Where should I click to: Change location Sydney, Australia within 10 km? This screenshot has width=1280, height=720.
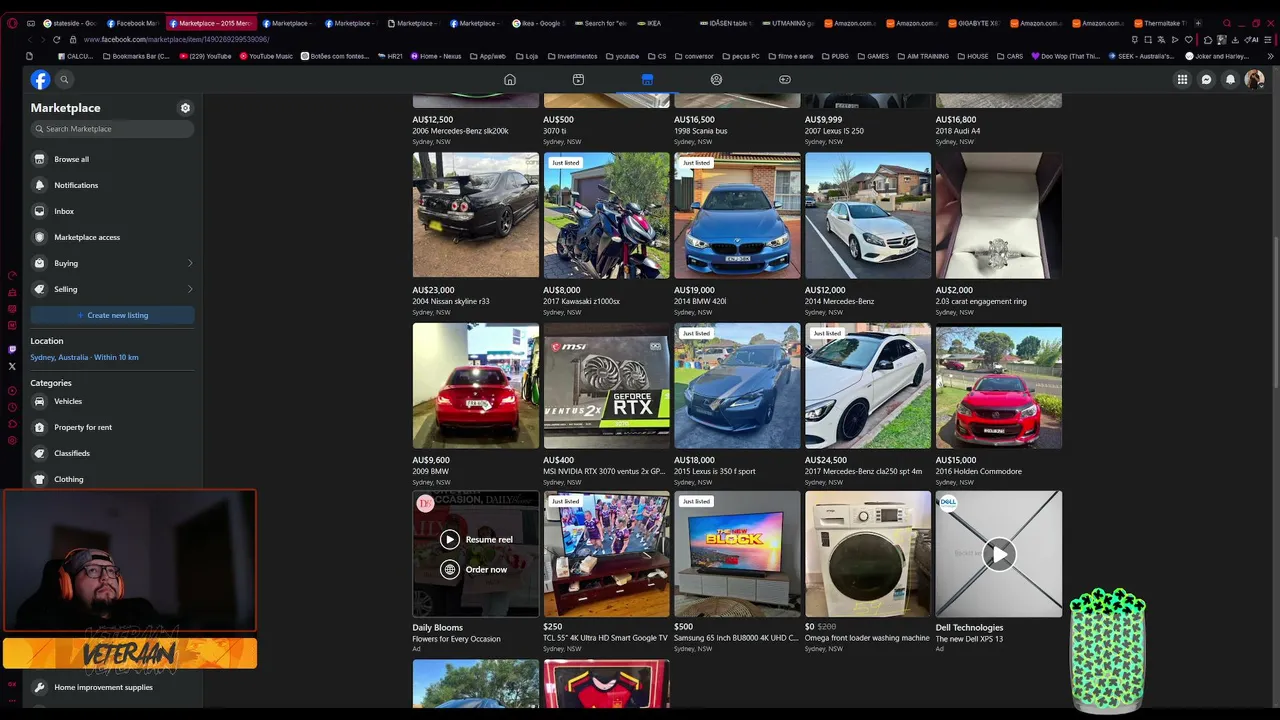[x=84, y=357]
